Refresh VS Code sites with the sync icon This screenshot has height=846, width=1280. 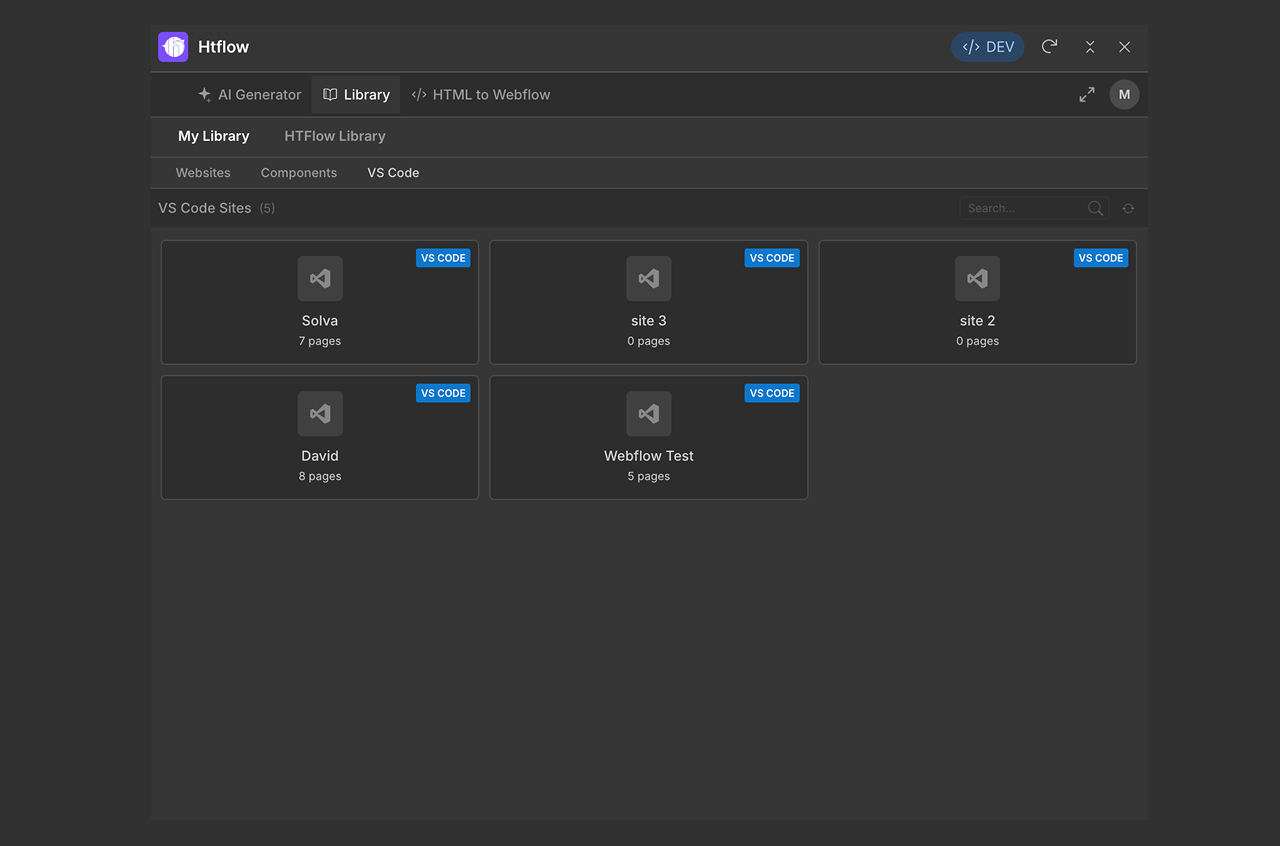click(1128, 208)
